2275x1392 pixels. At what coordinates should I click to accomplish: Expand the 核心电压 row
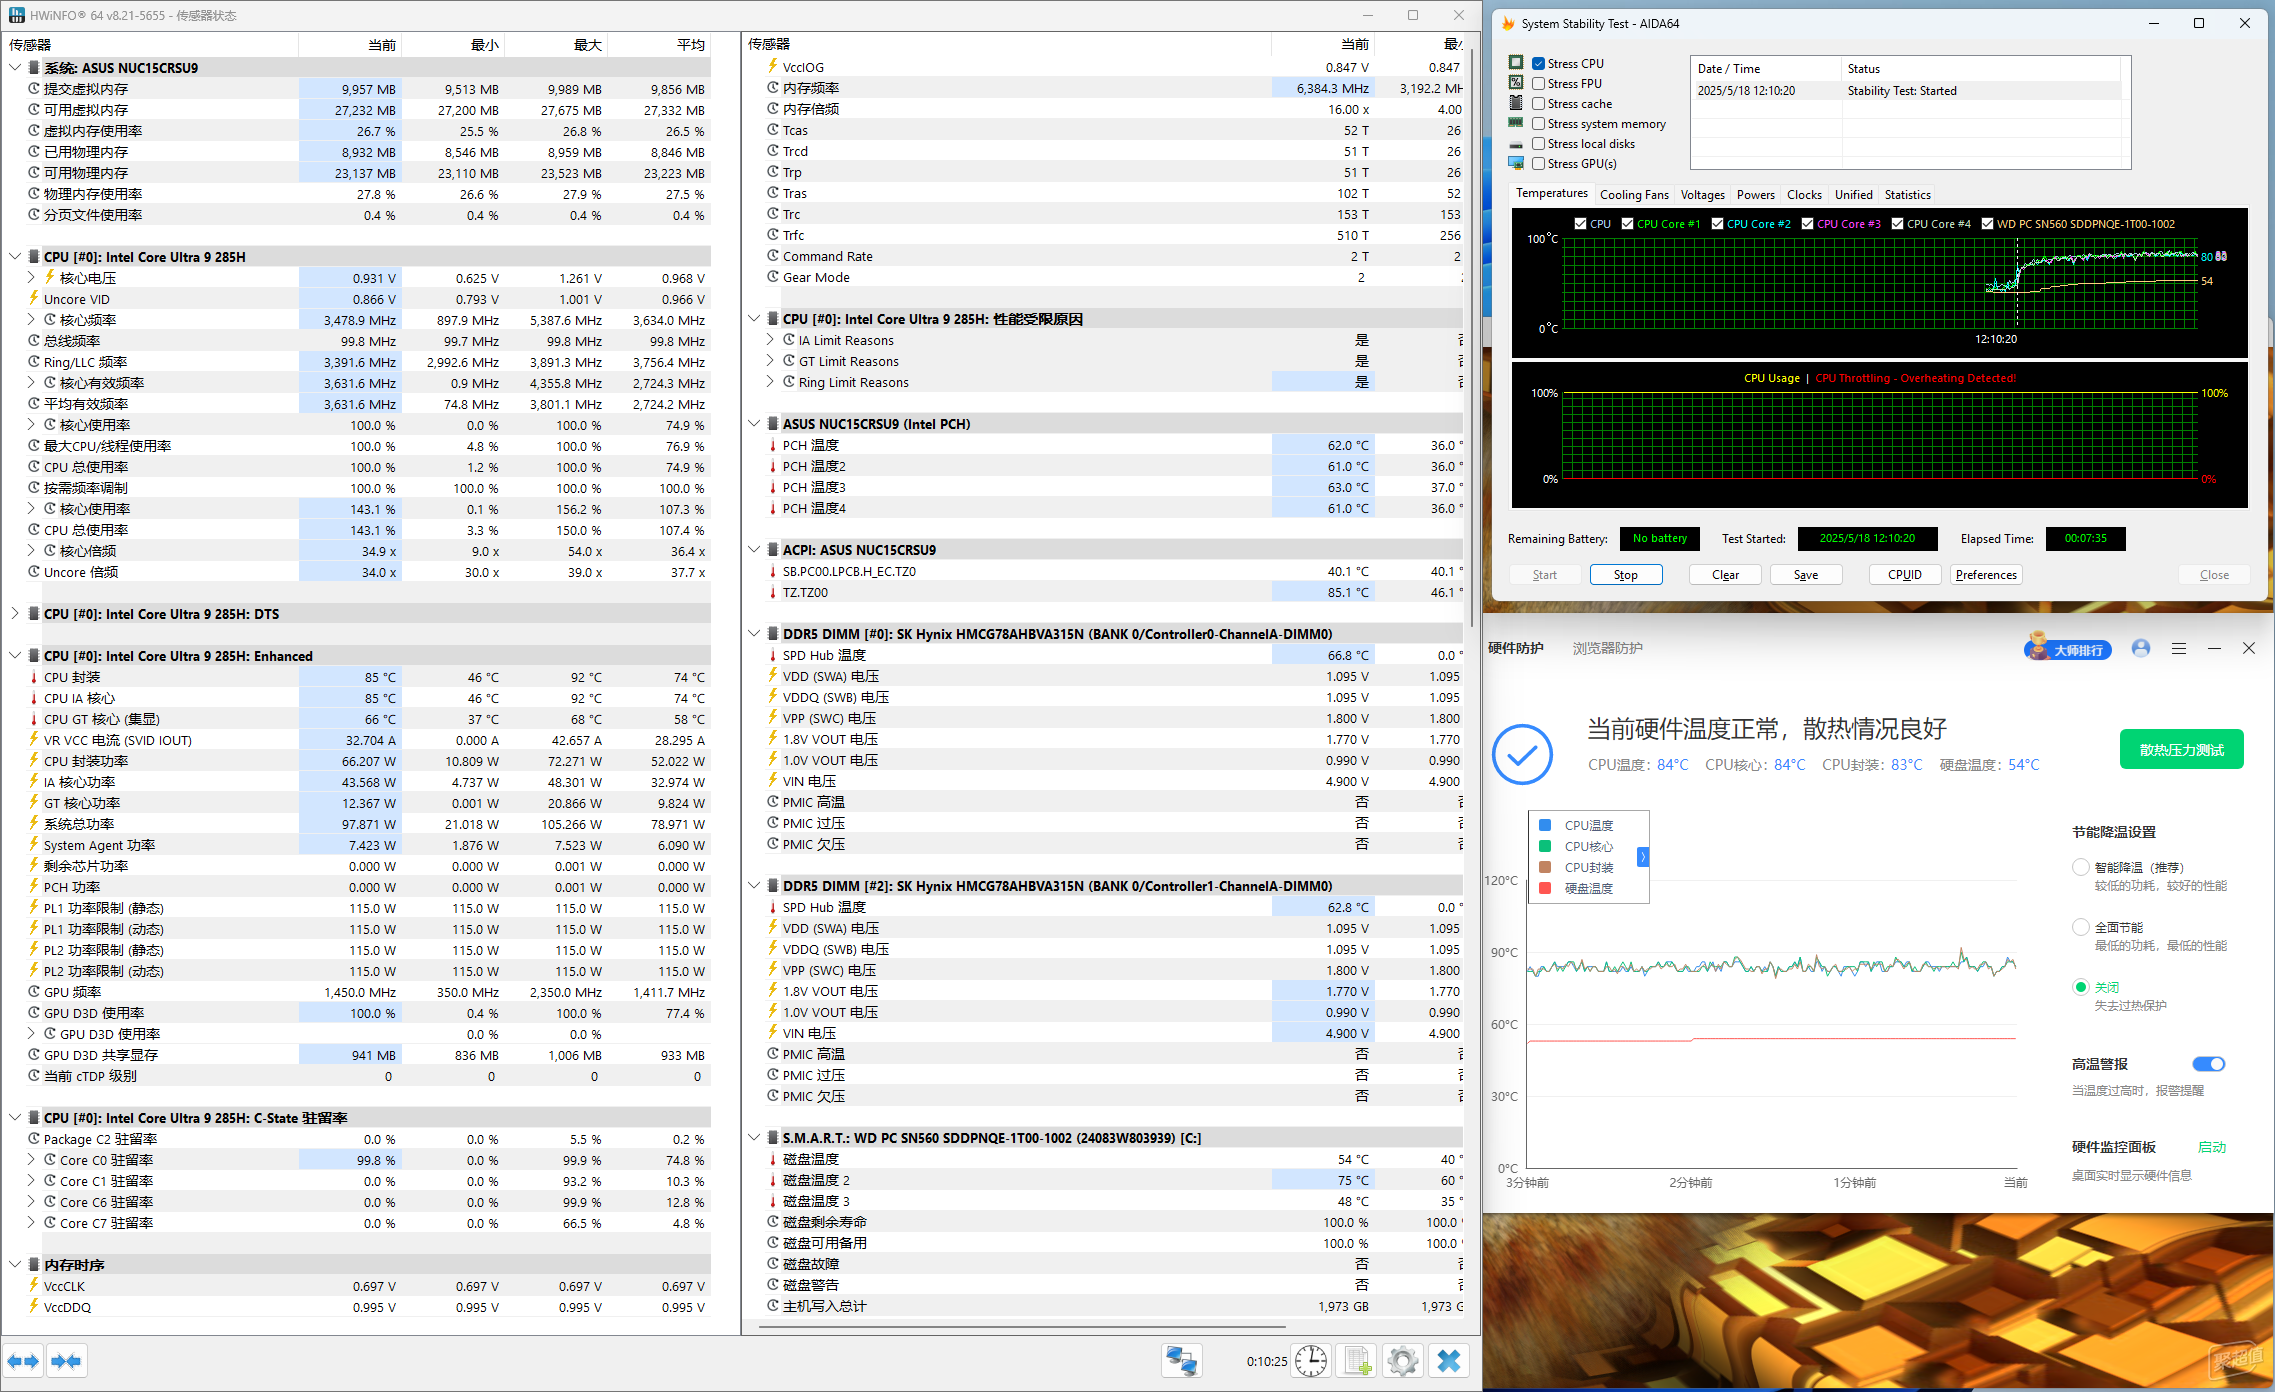[31, 277]
